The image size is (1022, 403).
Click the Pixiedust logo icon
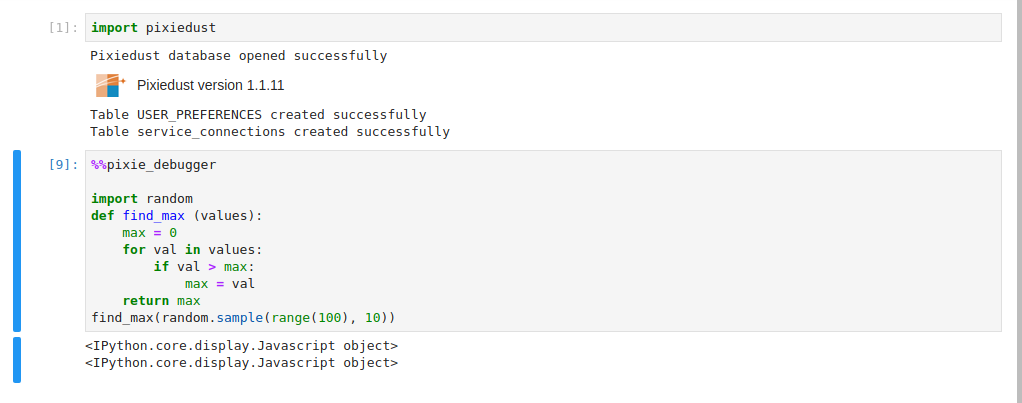108,85
